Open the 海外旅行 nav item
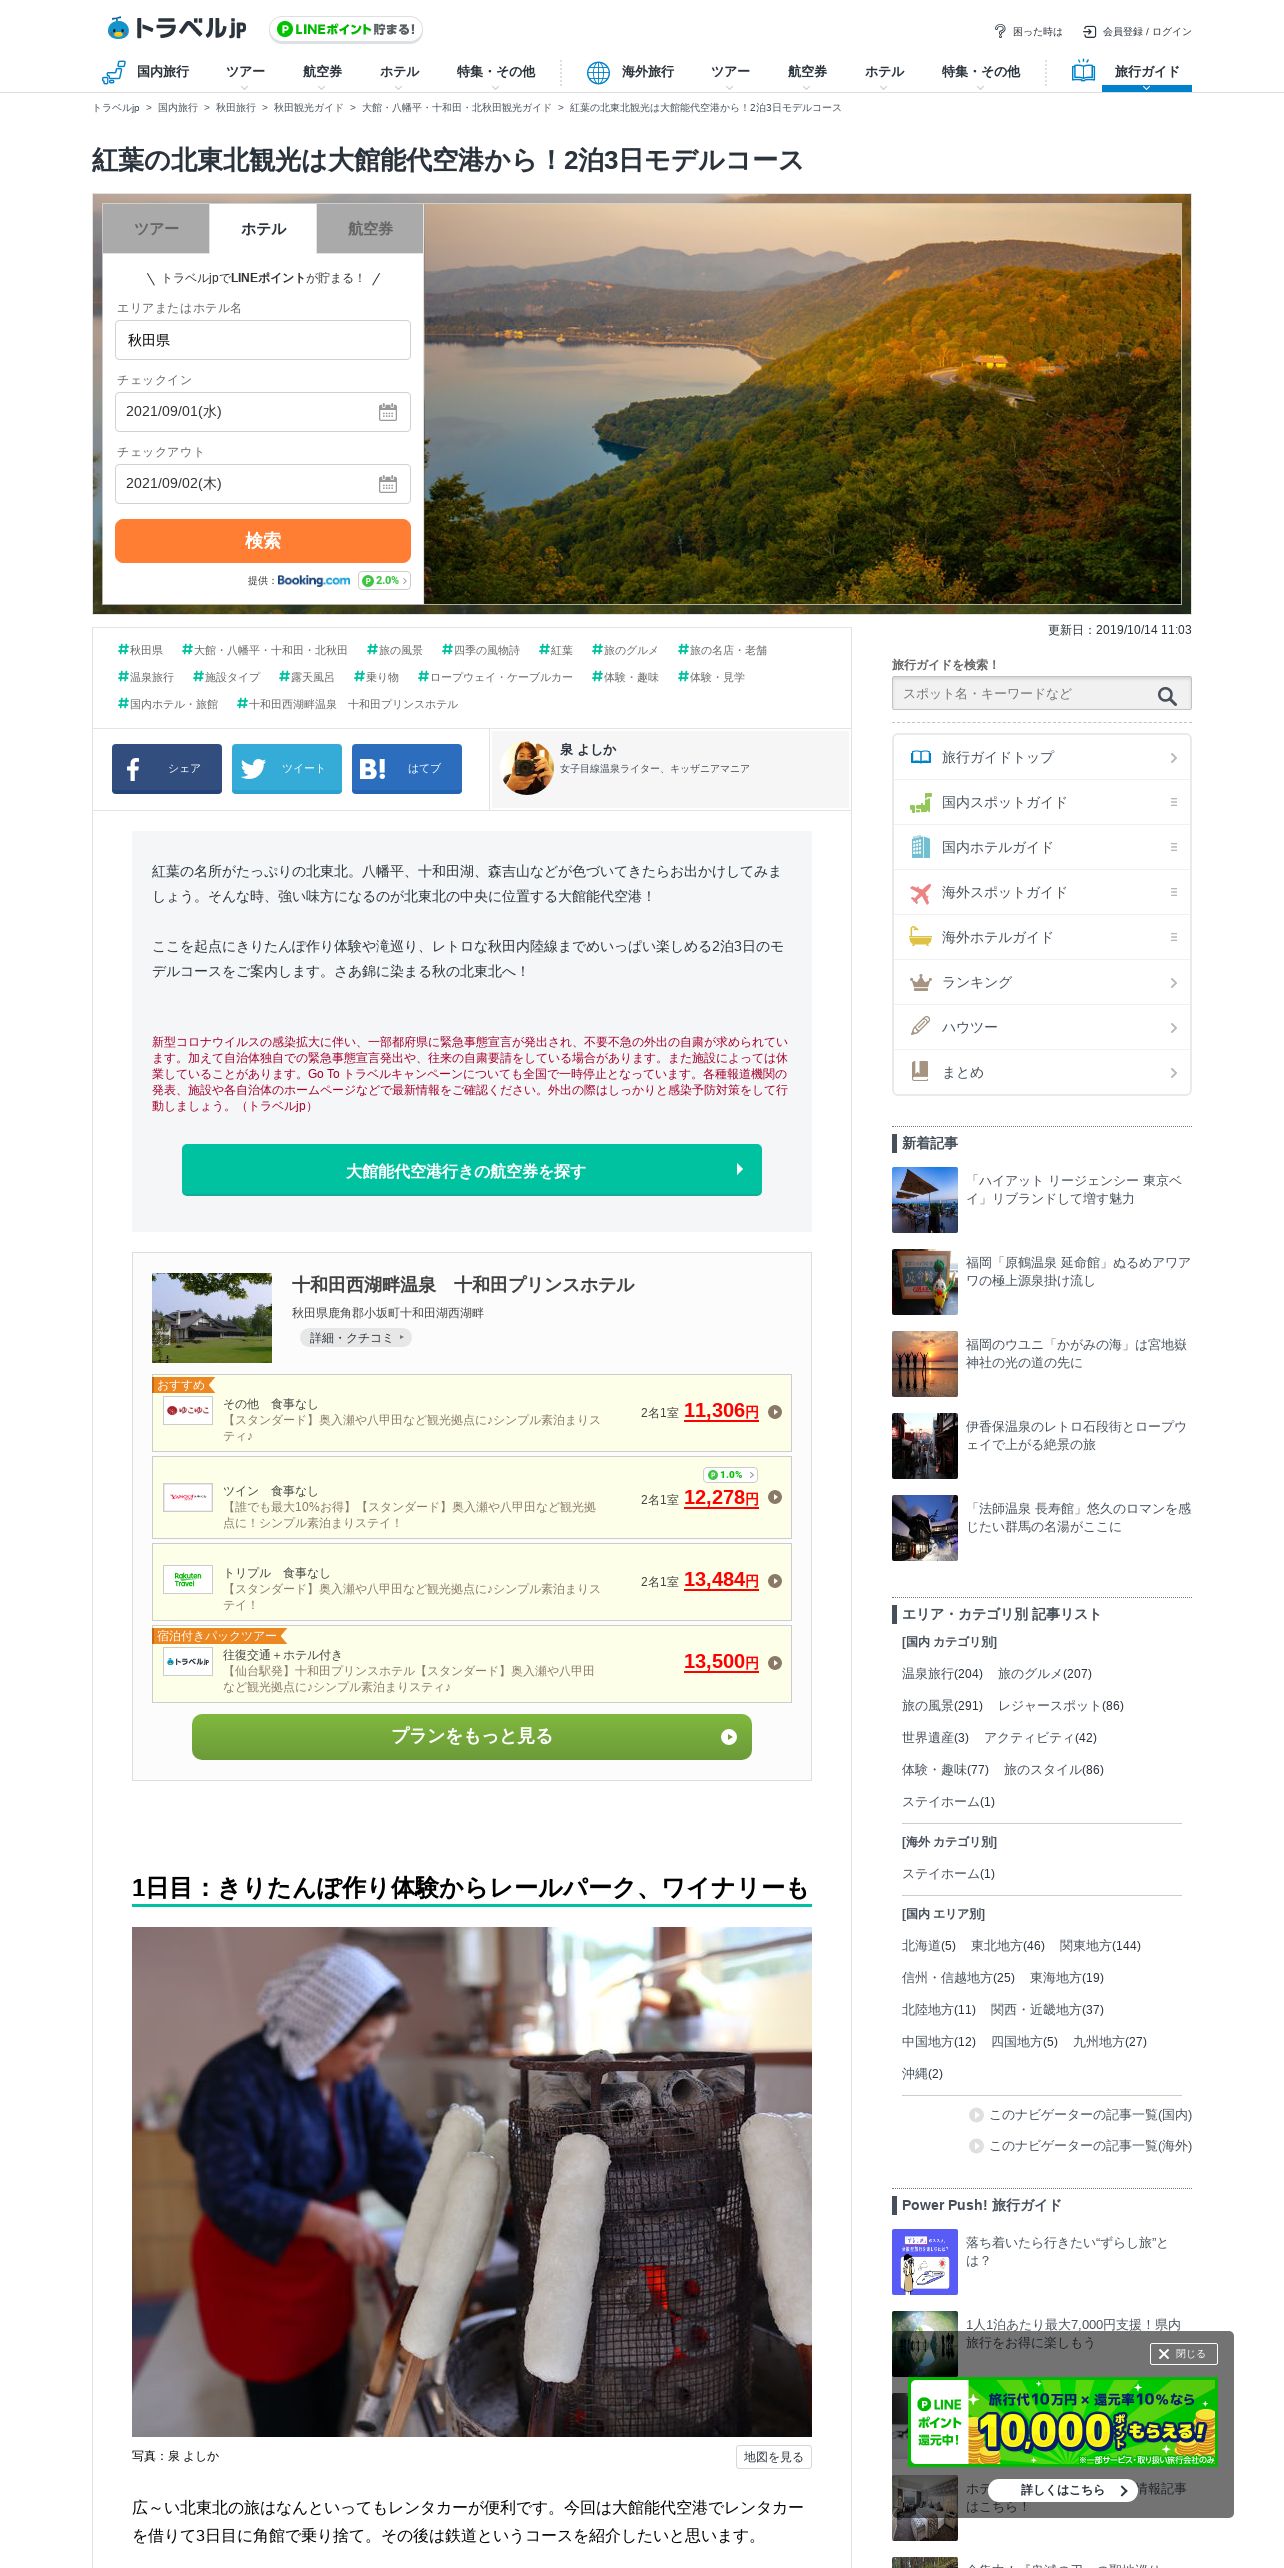This screenshot has height=2568, width=1284. (647, 72)
